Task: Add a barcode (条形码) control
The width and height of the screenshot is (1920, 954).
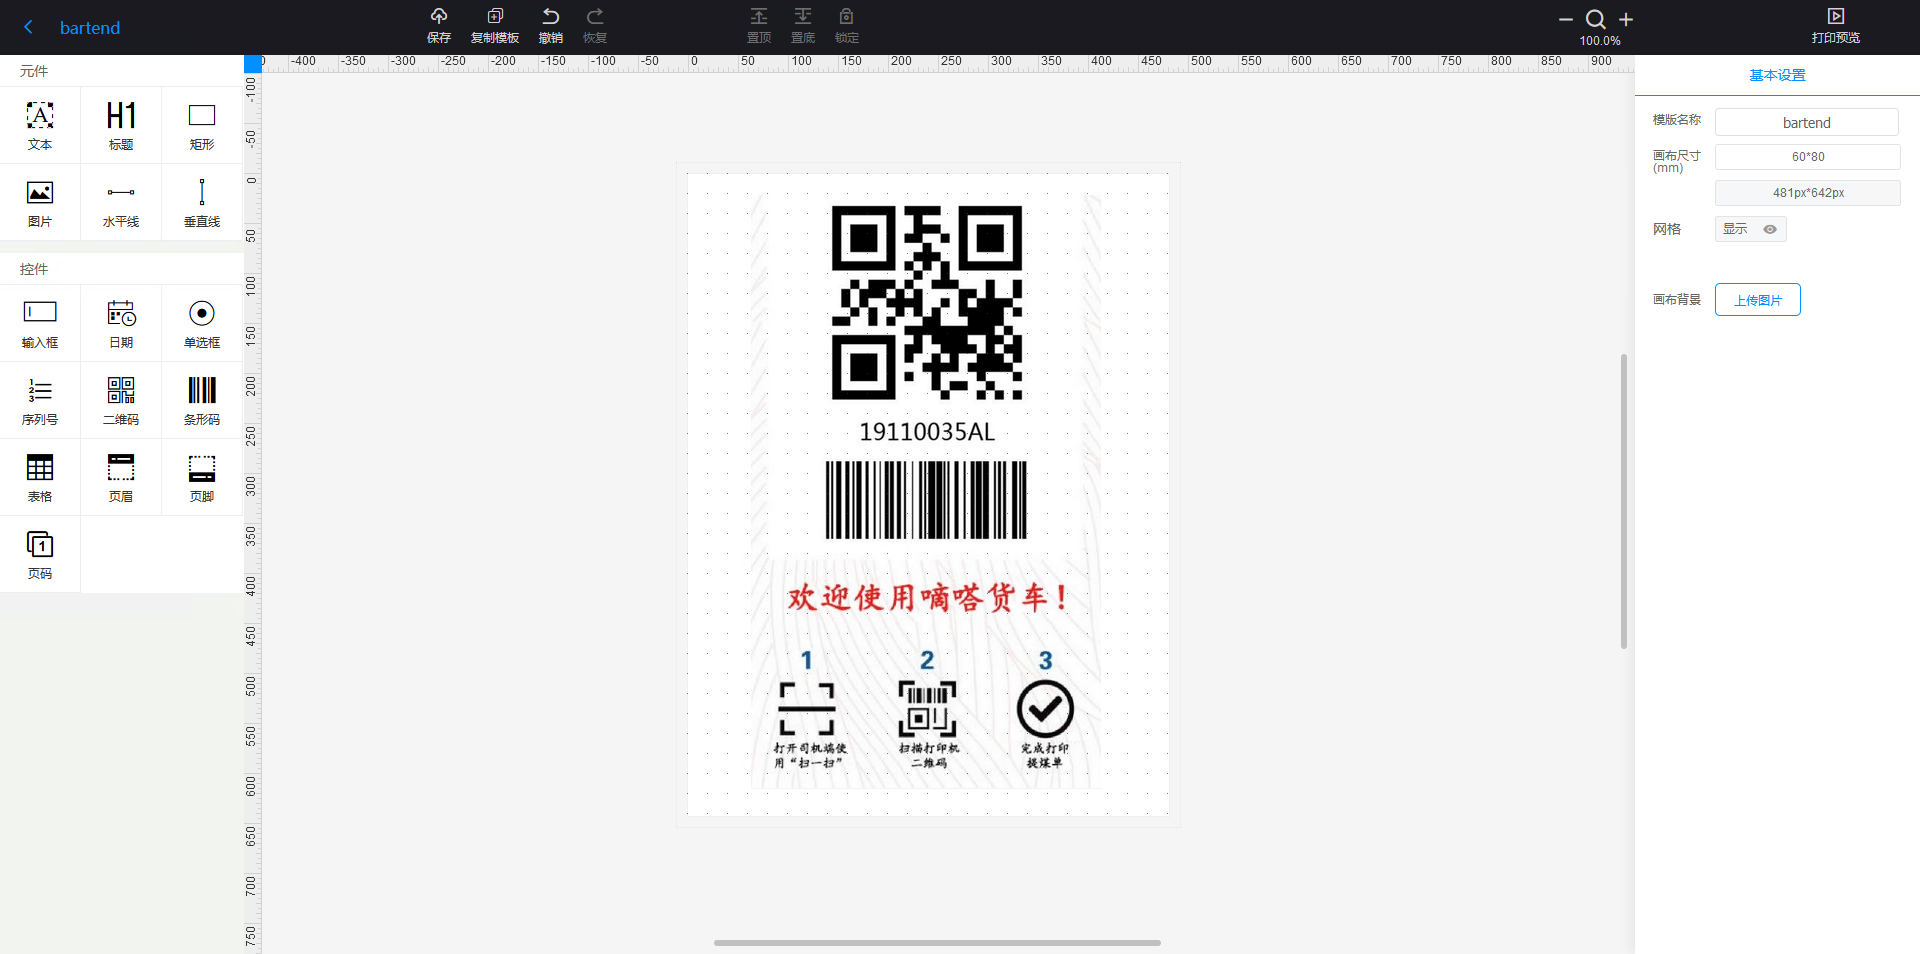Action: coord(202,400)
